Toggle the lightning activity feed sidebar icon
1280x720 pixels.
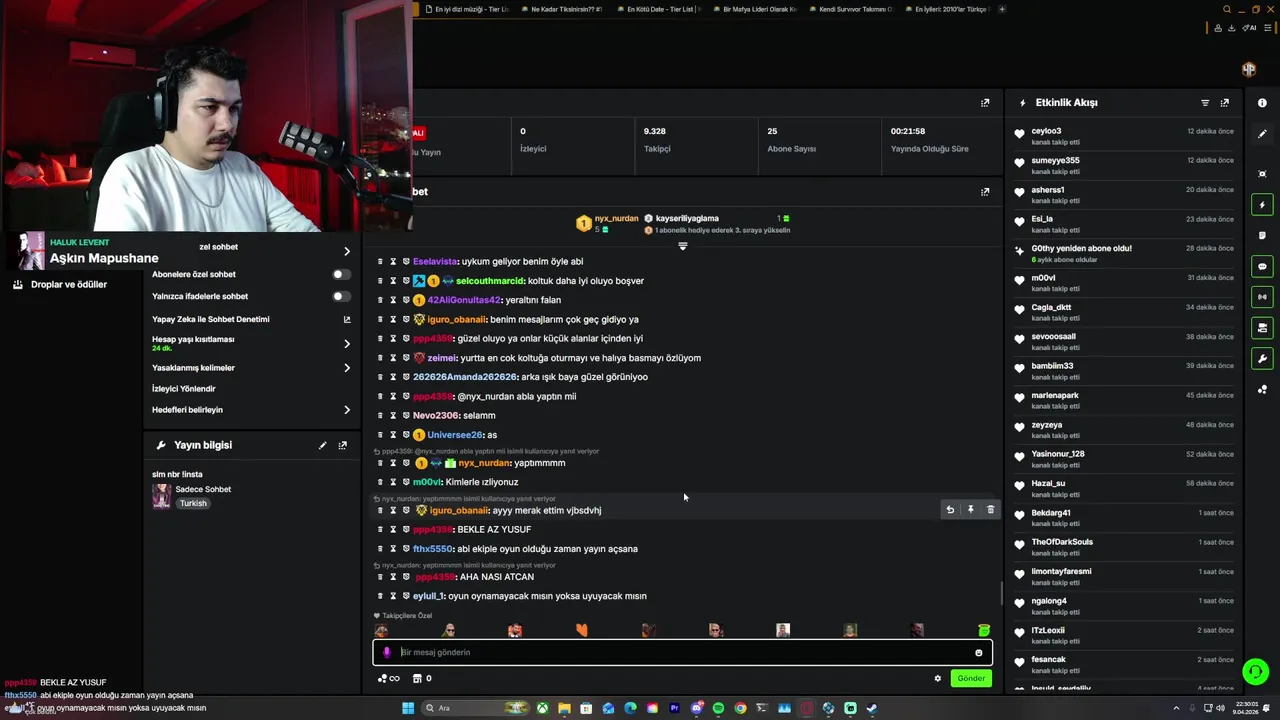(x=1262, y=205)
